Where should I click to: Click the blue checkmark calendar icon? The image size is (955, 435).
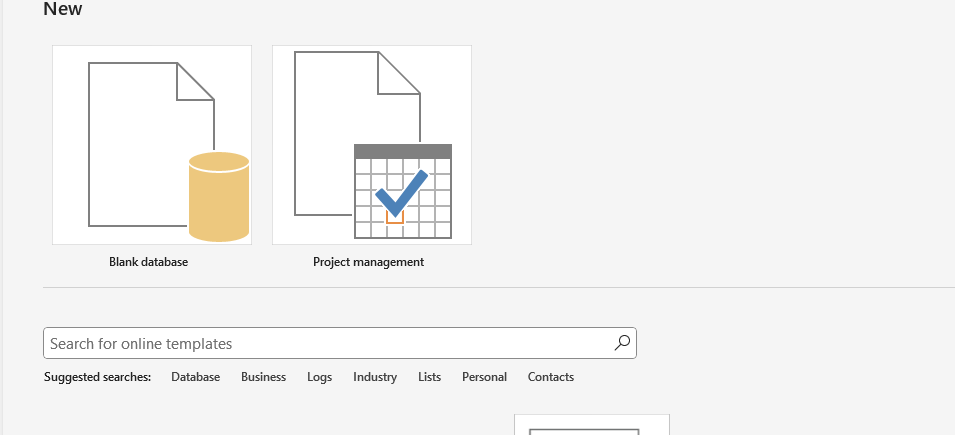point(403,191)
